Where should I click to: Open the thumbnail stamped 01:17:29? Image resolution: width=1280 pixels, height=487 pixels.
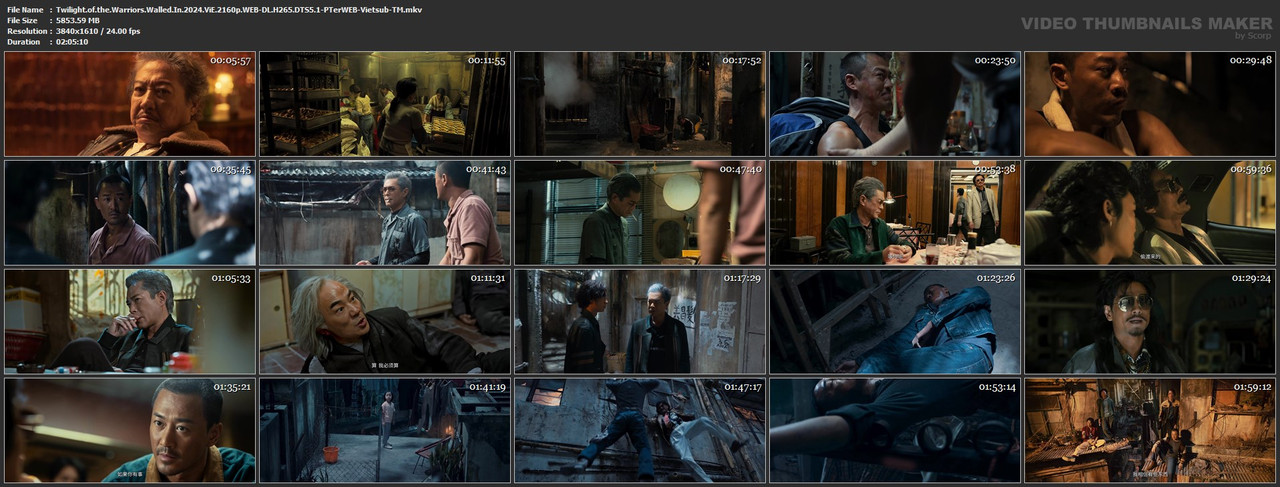[640, 321]
